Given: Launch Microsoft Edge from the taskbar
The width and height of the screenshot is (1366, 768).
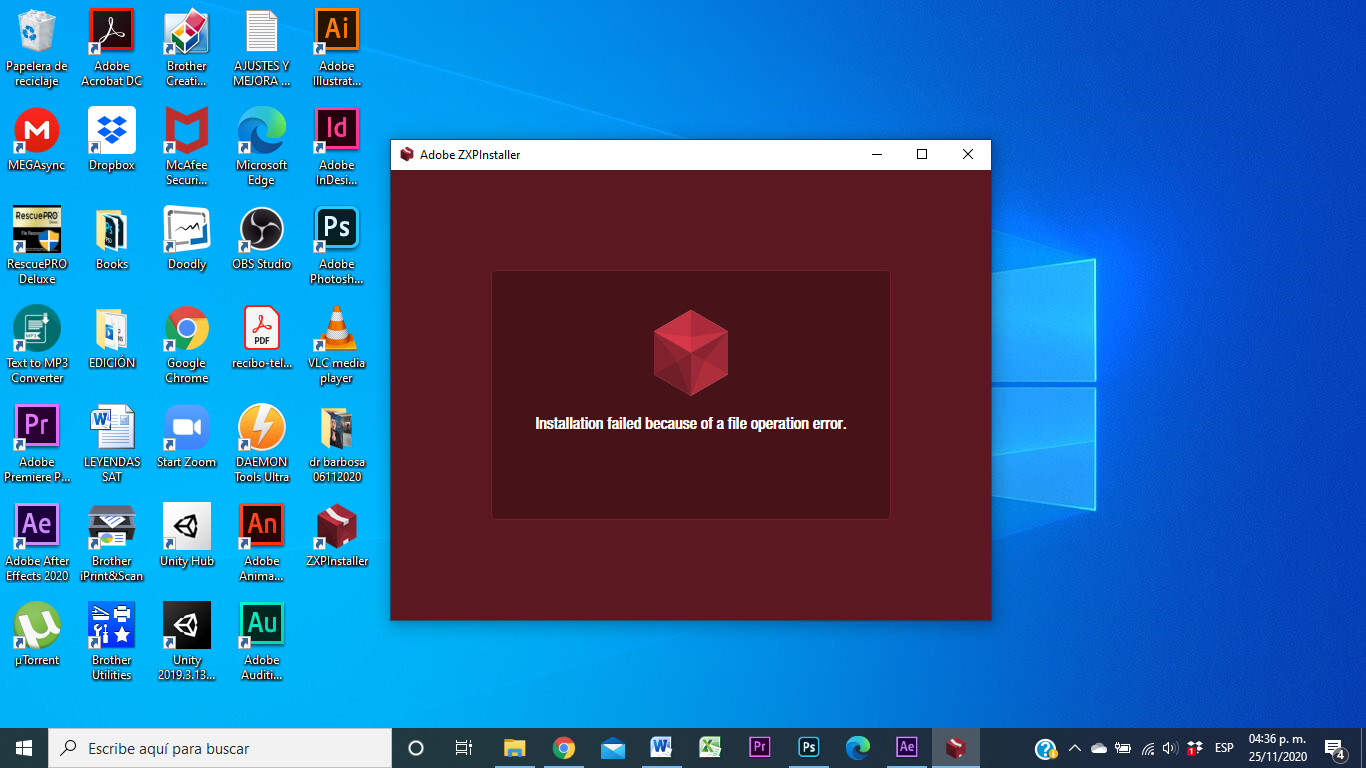Looking at the screenshot, I should (x=858, y=748).
